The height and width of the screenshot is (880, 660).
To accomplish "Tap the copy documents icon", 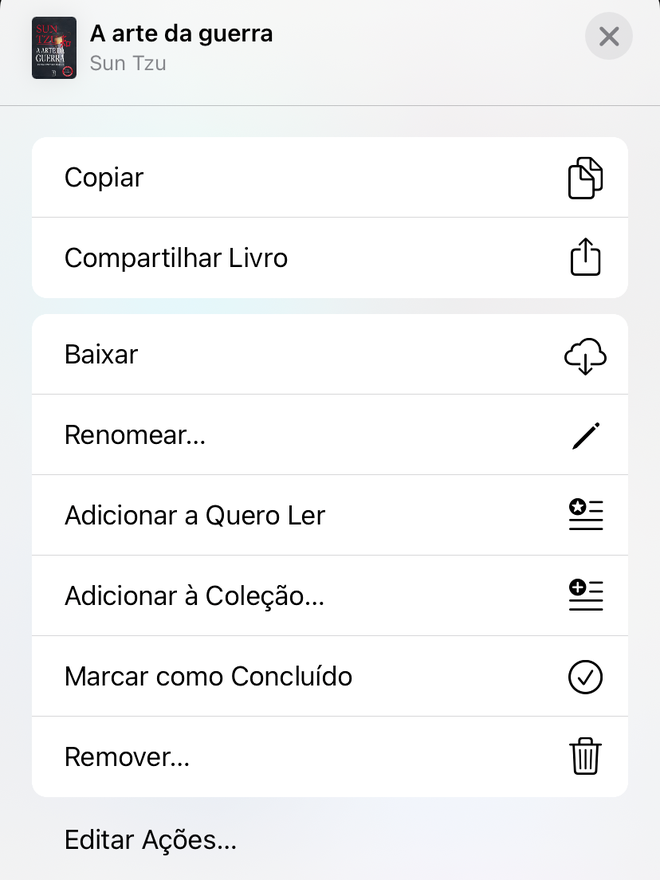I will click(x=585, y=178).
